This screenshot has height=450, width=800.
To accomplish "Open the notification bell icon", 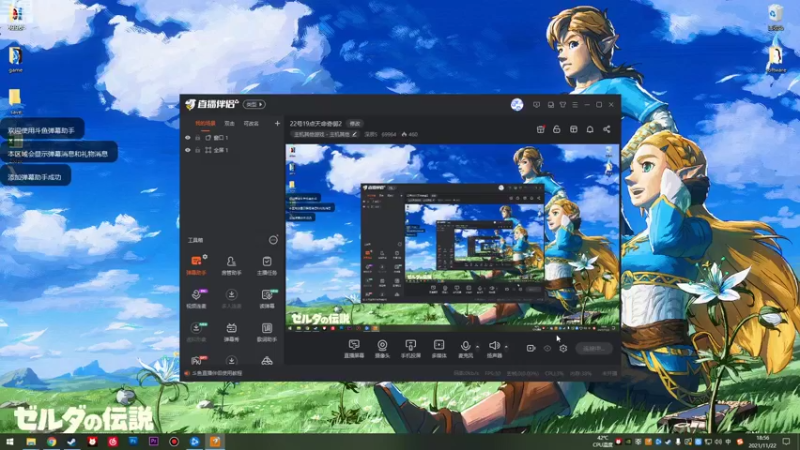I will [x=590, y=129].
